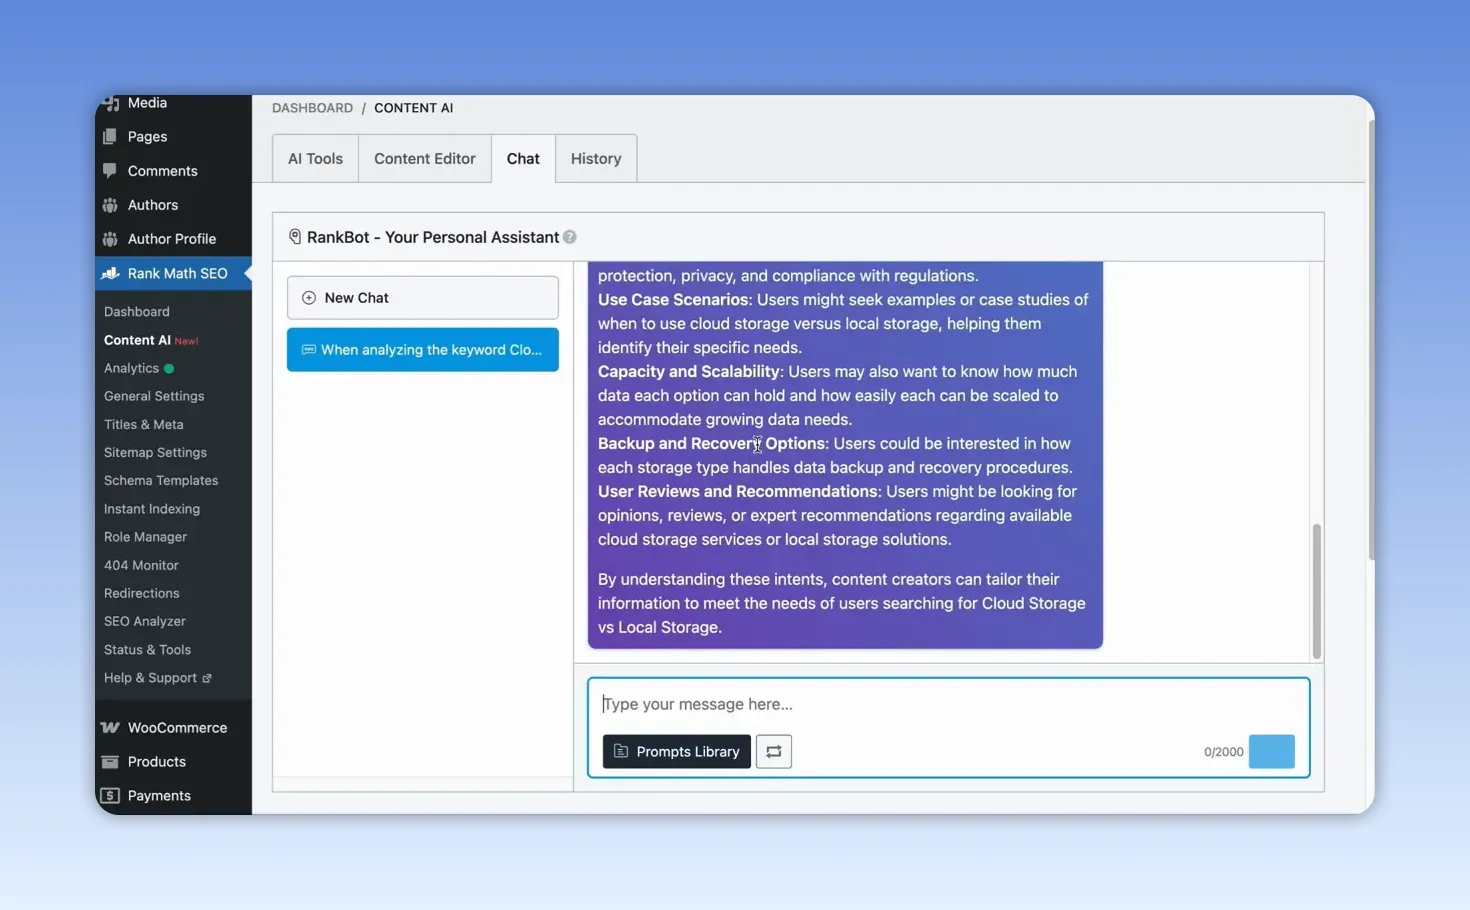The width and height of the screenshot is (1470, 910).
Task: Open the History tab
Action: (x=596, y=159)
